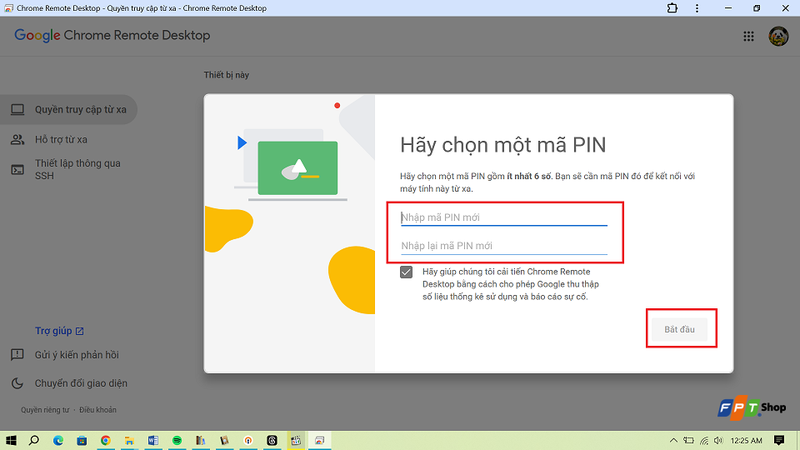Click the terminal icon beside SSH setup
This screenshot has height=450, width=800.
(x=17, y=170)
